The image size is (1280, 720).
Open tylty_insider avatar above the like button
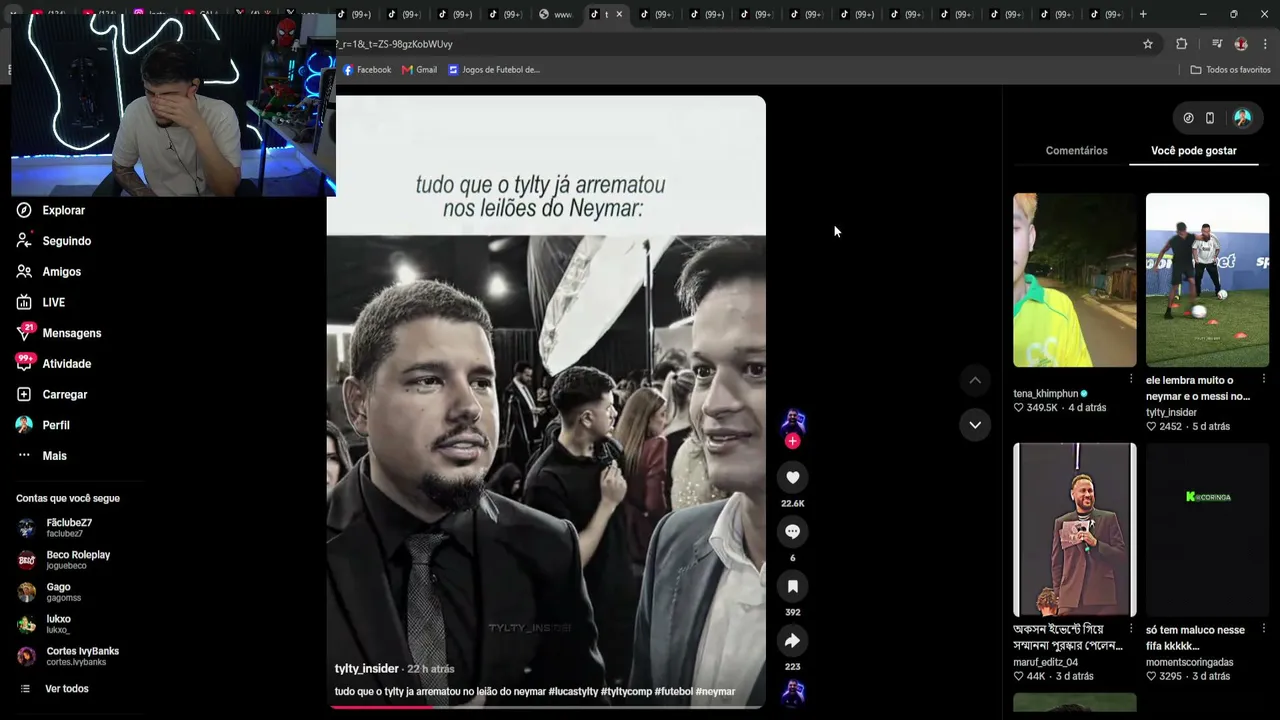point(793,420)
